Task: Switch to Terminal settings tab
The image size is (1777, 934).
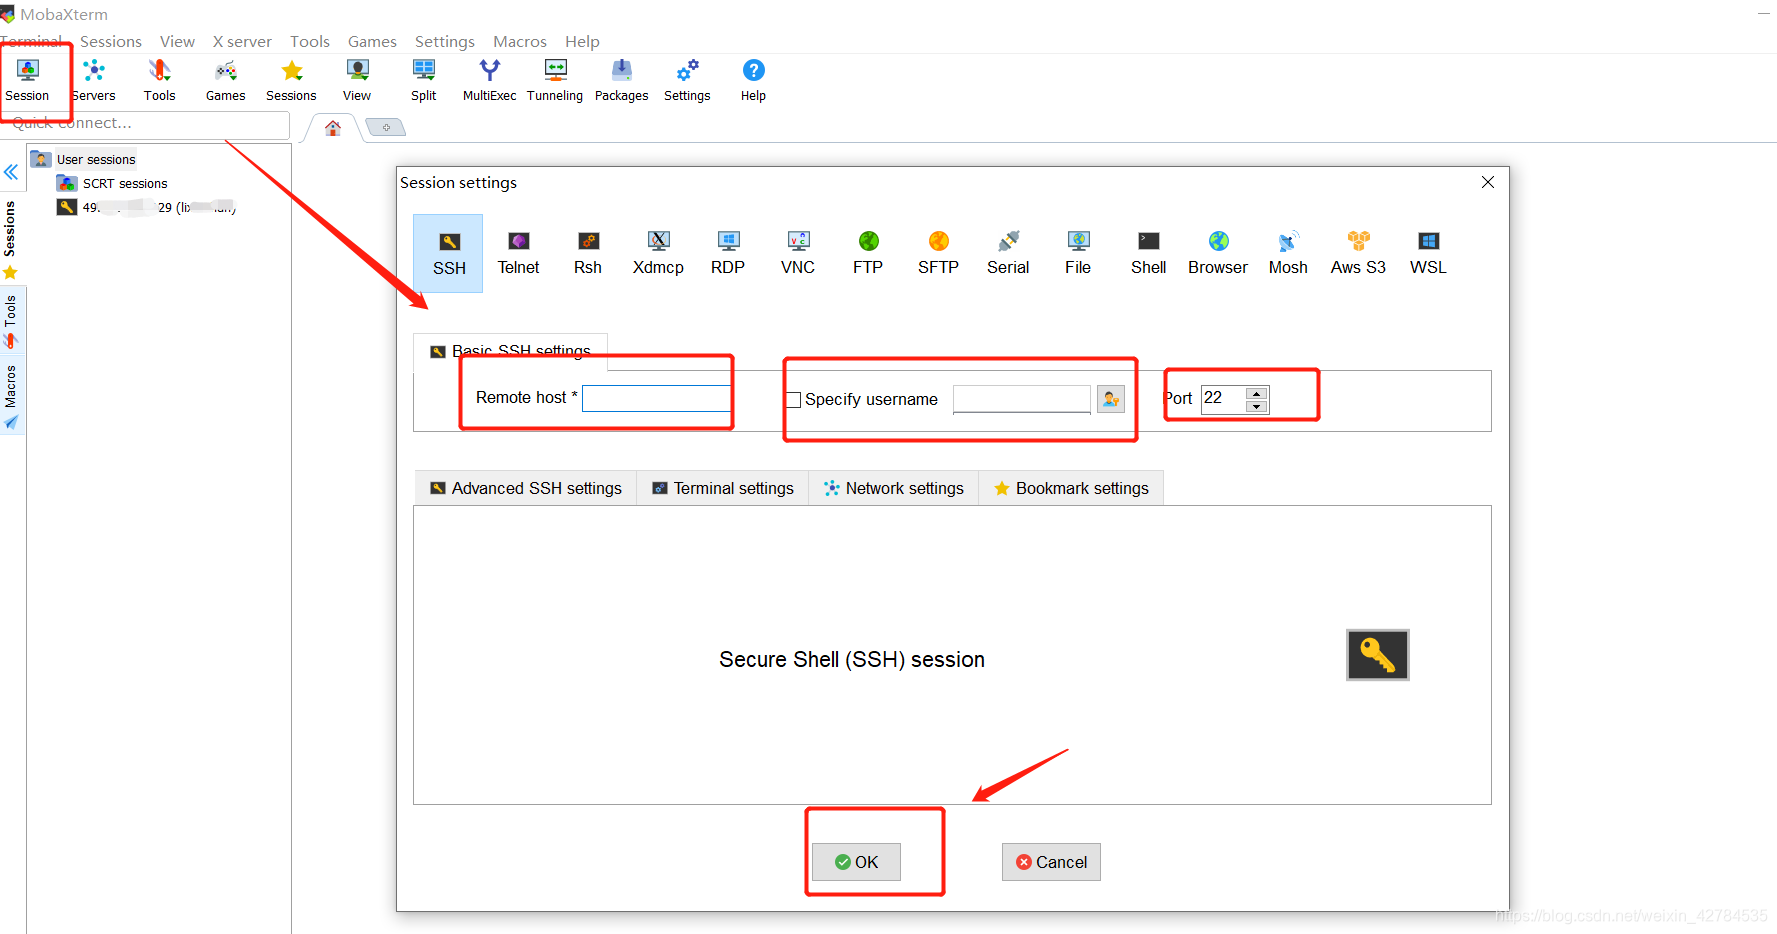Action: tap(723, 488)
